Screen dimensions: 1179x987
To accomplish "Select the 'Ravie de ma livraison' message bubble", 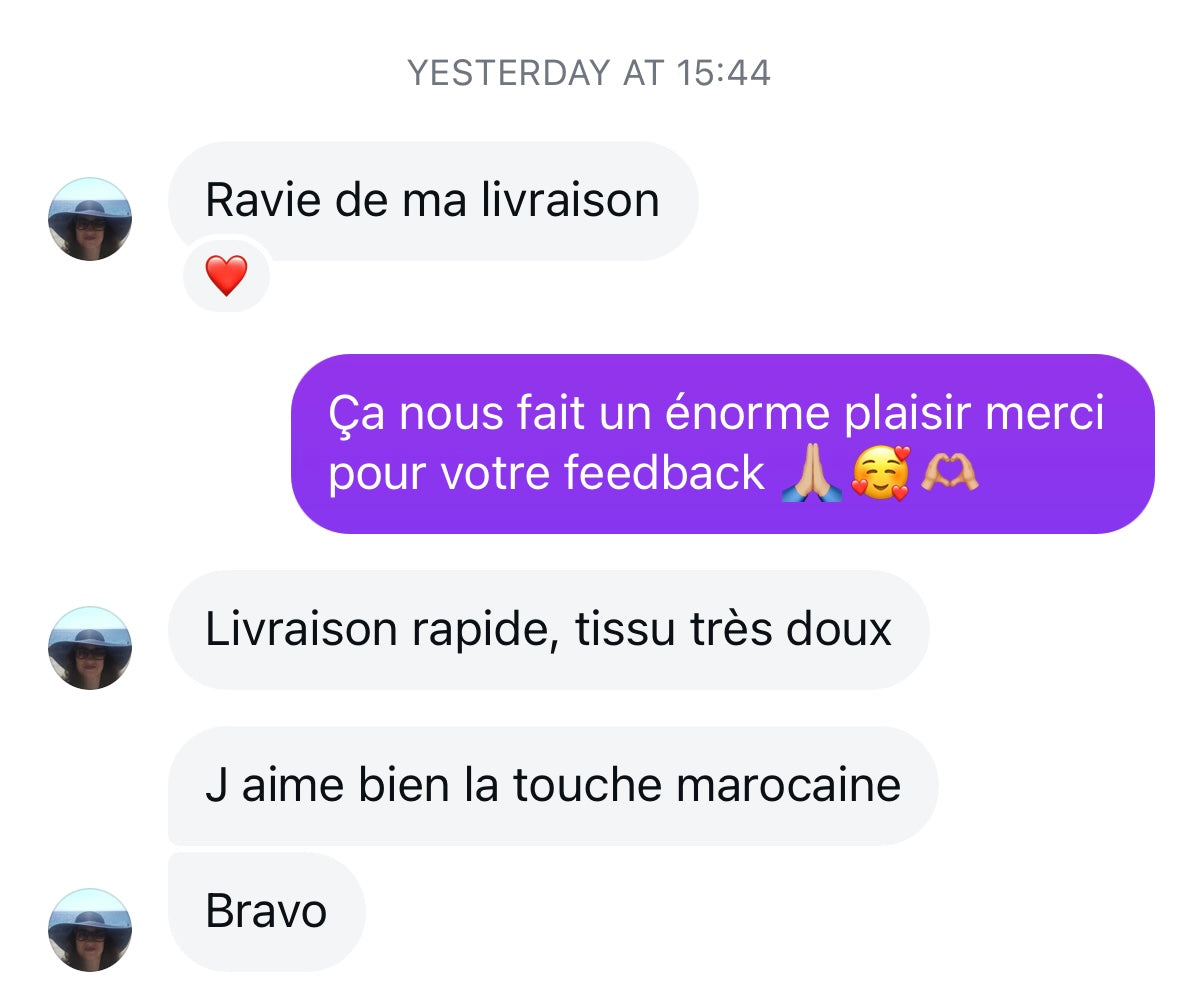I will pyautogui.click(x=433, y=201).
